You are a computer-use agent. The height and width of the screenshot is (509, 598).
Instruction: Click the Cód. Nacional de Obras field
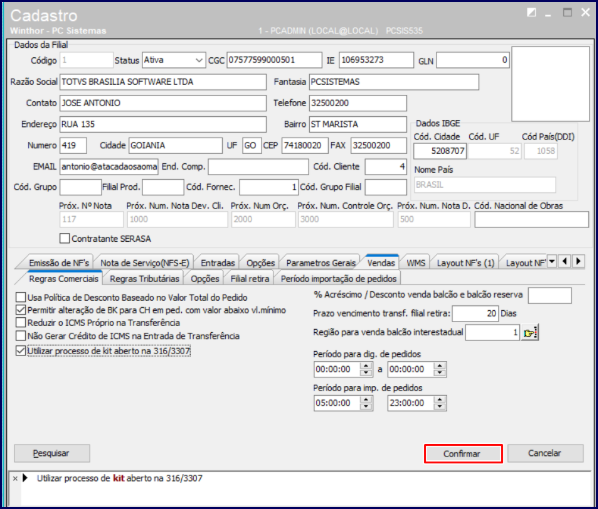[x=531, y=220]
